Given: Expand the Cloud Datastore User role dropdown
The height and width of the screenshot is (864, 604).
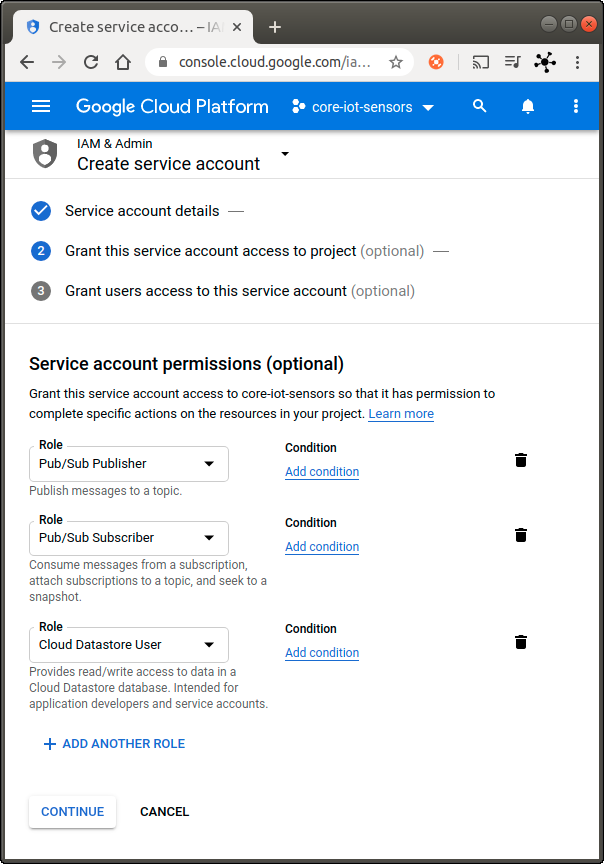Looking at the screenshot, I should [209, 645].
